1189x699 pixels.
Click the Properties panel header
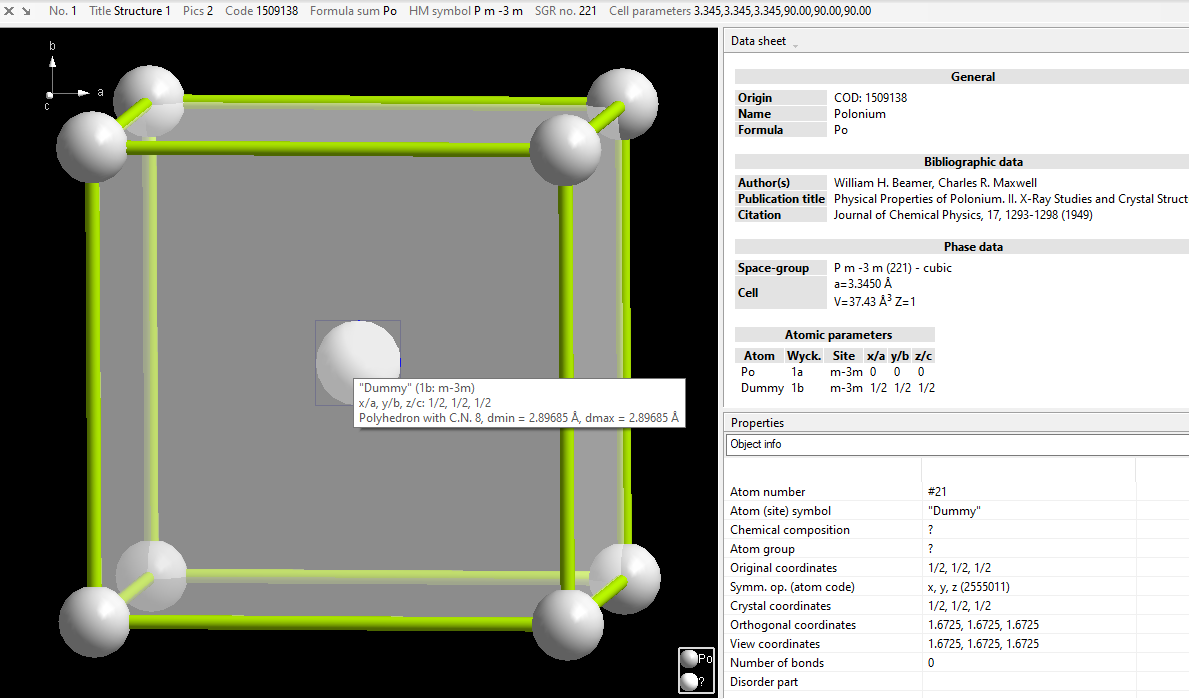pyautogui.click(x=757, y=423)
